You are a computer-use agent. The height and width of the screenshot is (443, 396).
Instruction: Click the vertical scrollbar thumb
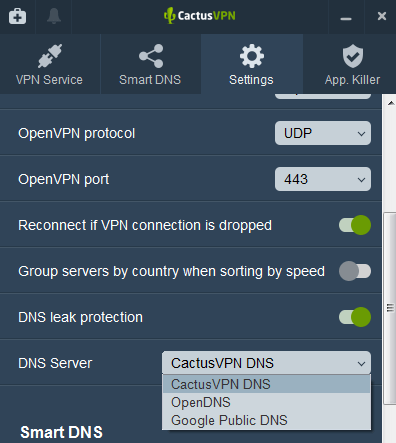tap(390, 308)
